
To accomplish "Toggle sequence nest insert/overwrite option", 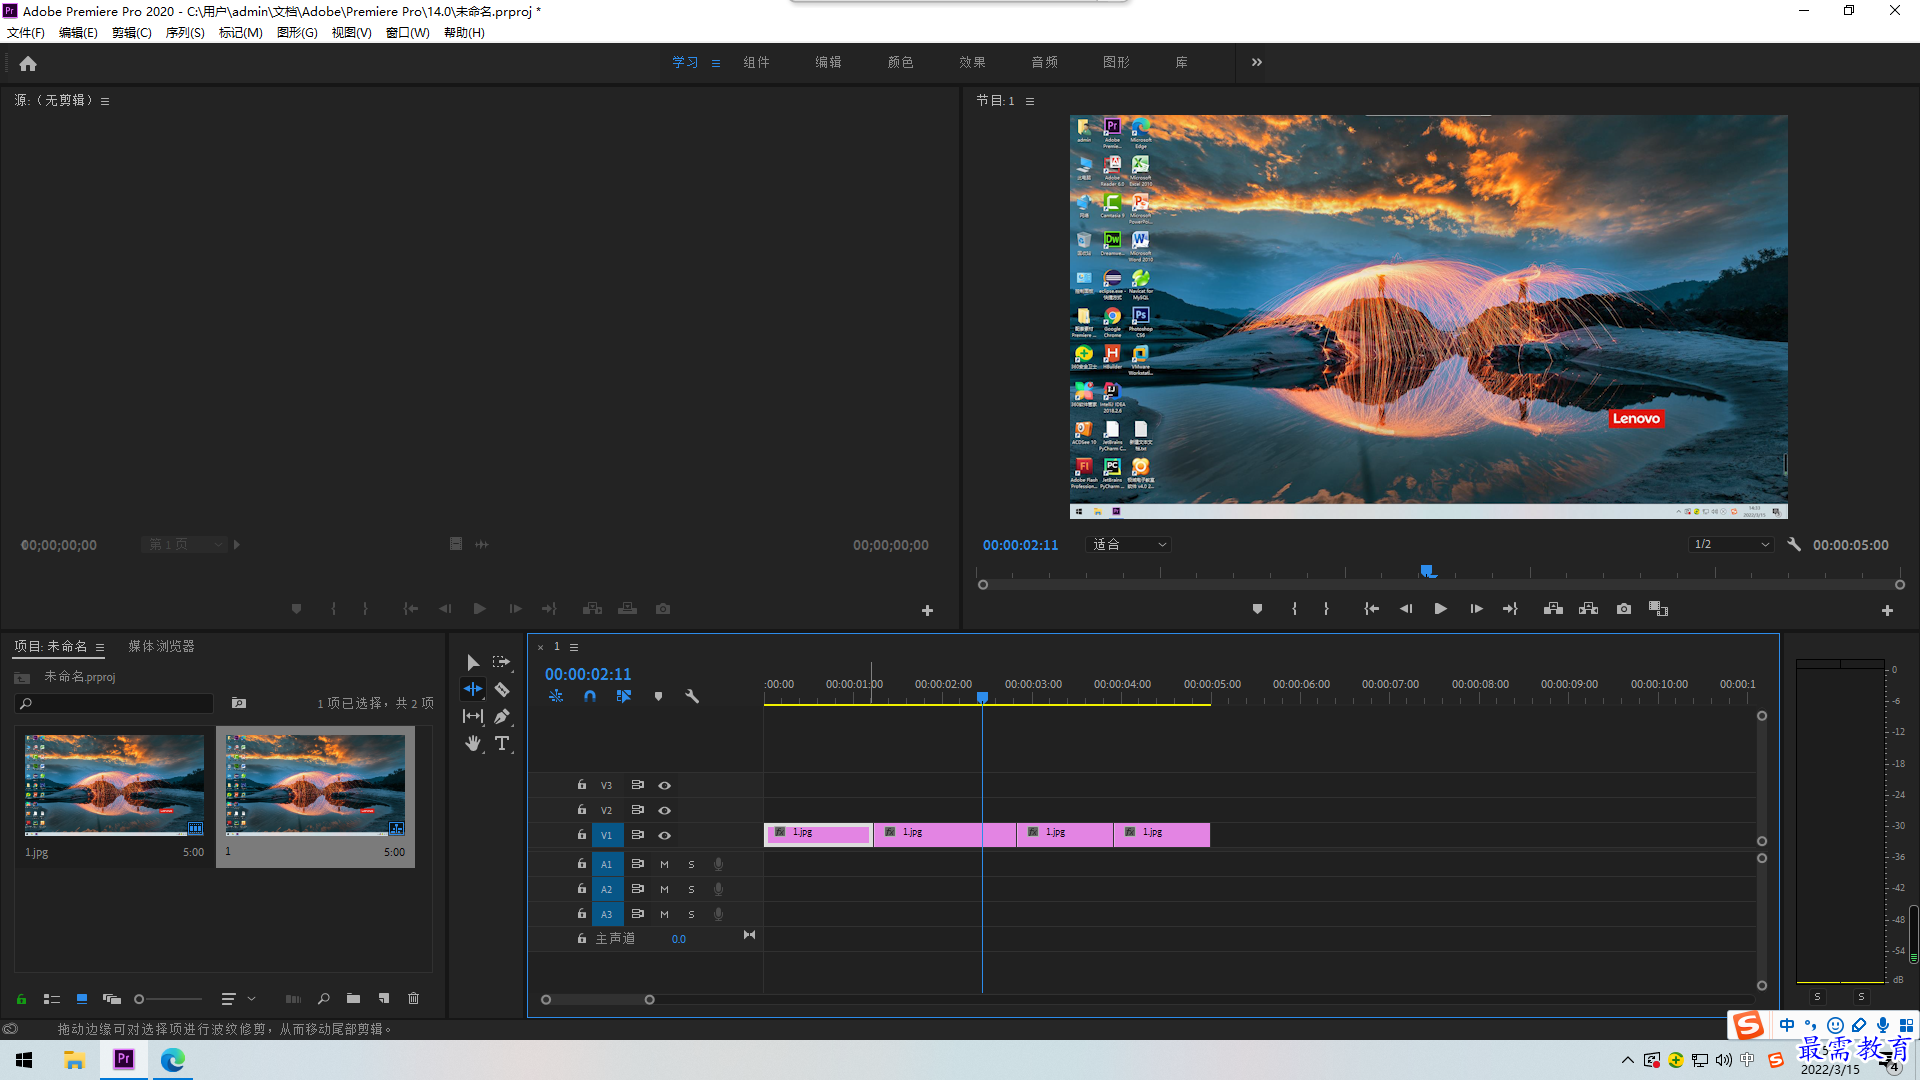I will click(556, 696).
